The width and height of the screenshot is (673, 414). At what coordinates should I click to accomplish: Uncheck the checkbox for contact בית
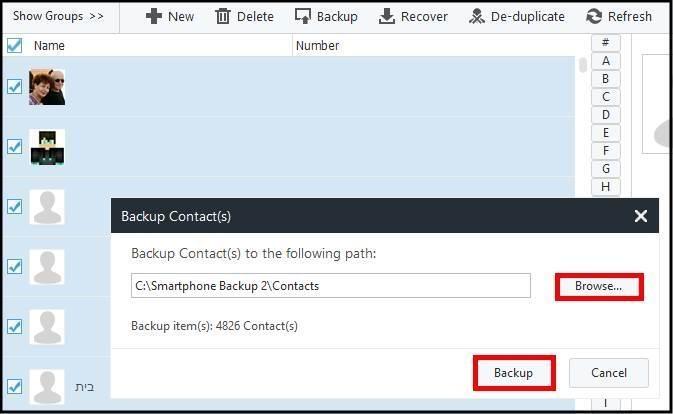pyautogui.click(x=14, y=387)
